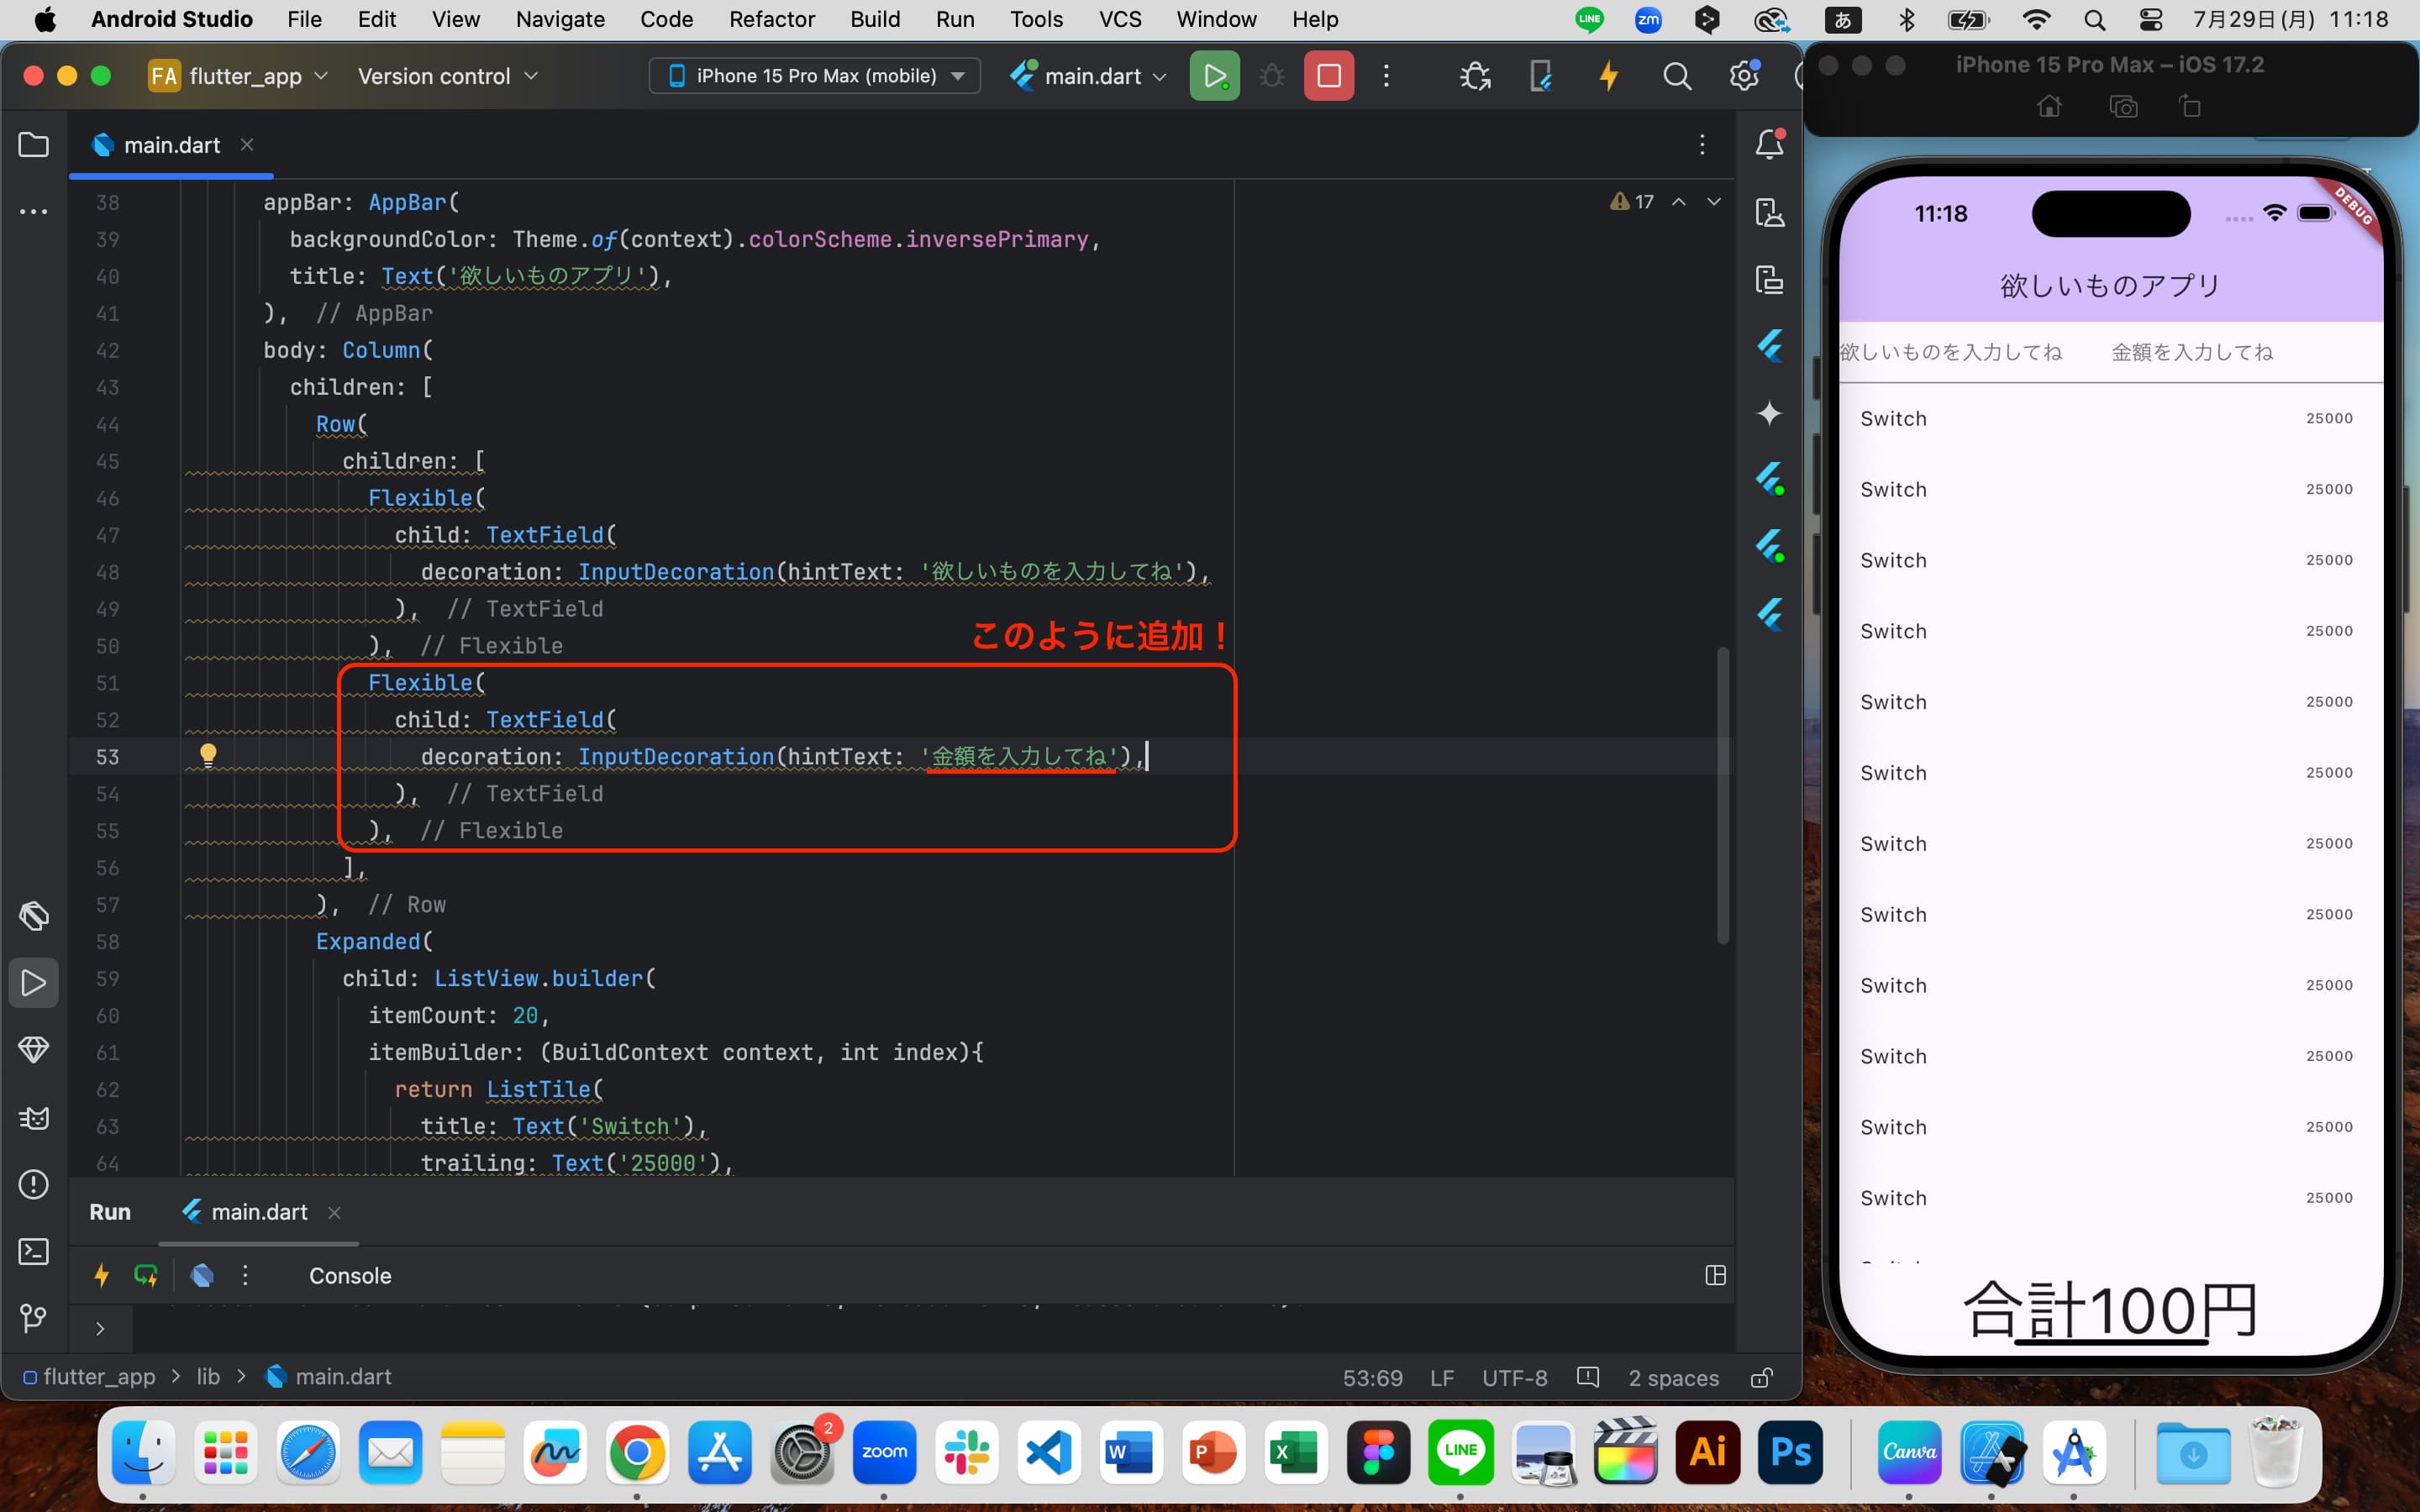Select the Refactor menu item

770,19
